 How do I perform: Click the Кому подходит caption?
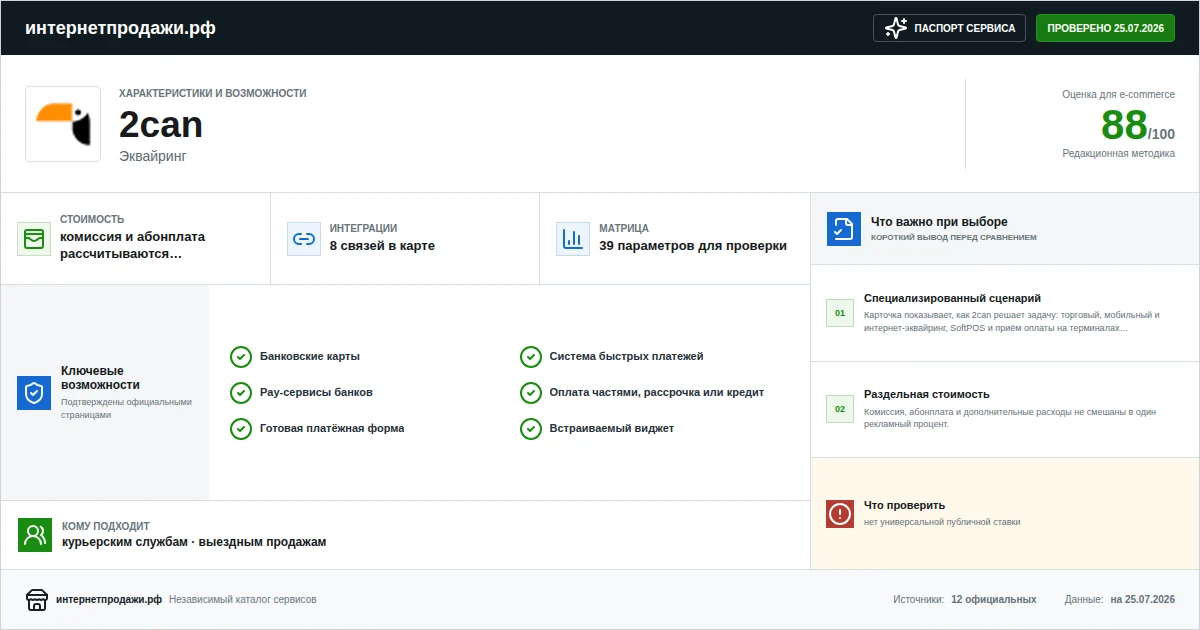click(x=106, y=526)
